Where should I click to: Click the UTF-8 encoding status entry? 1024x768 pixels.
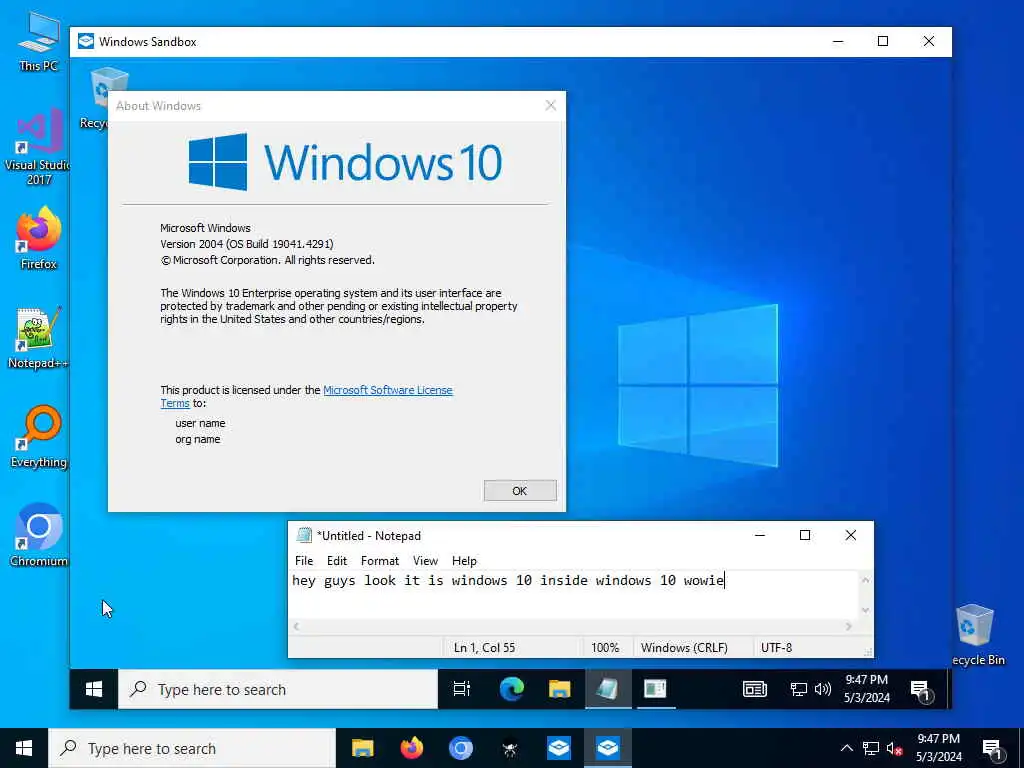click(776, 647)
